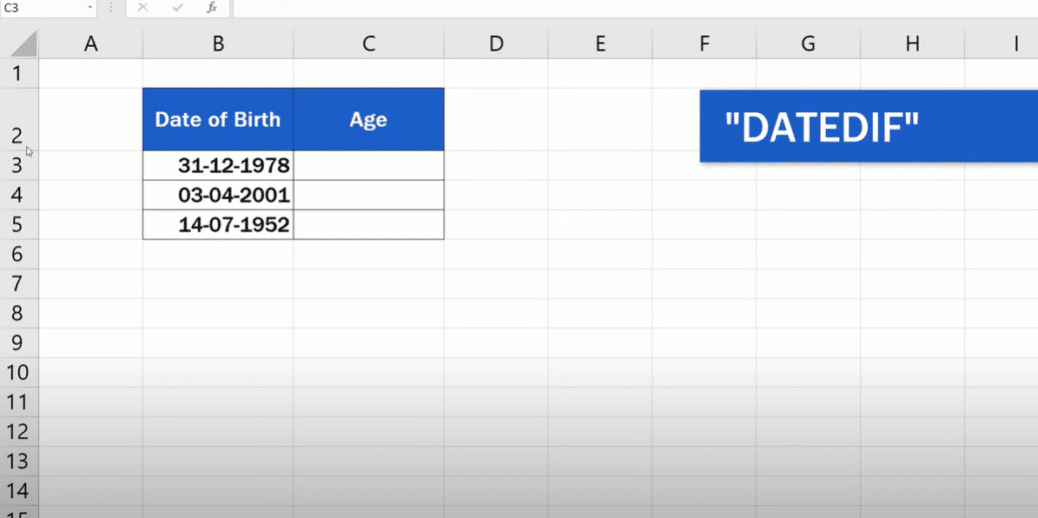The width and height of the screenshot is (1038, 518).
Task: Open the Name Box dropdown arrow
Action: pos(90,8)
